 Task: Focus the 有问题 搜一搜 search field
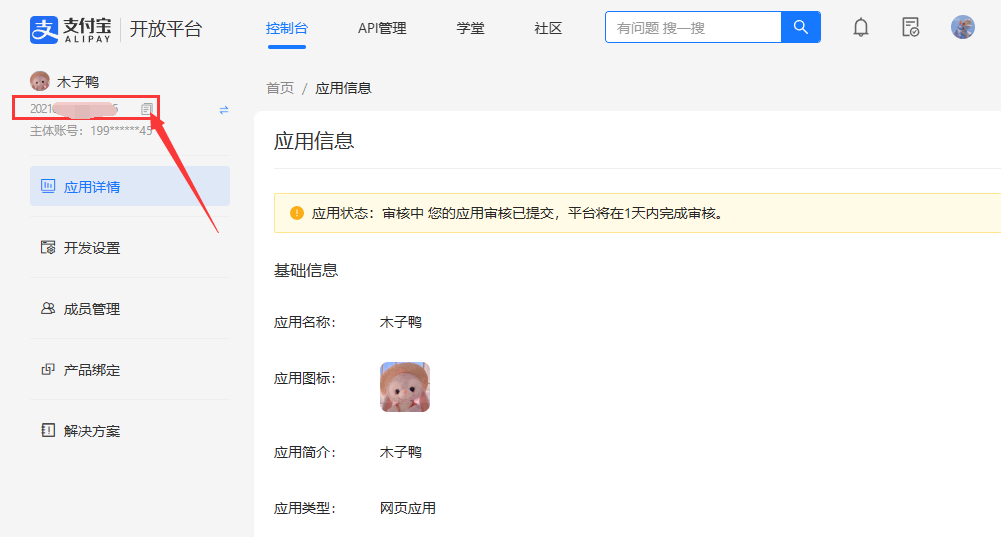click(x=692, y=28)
